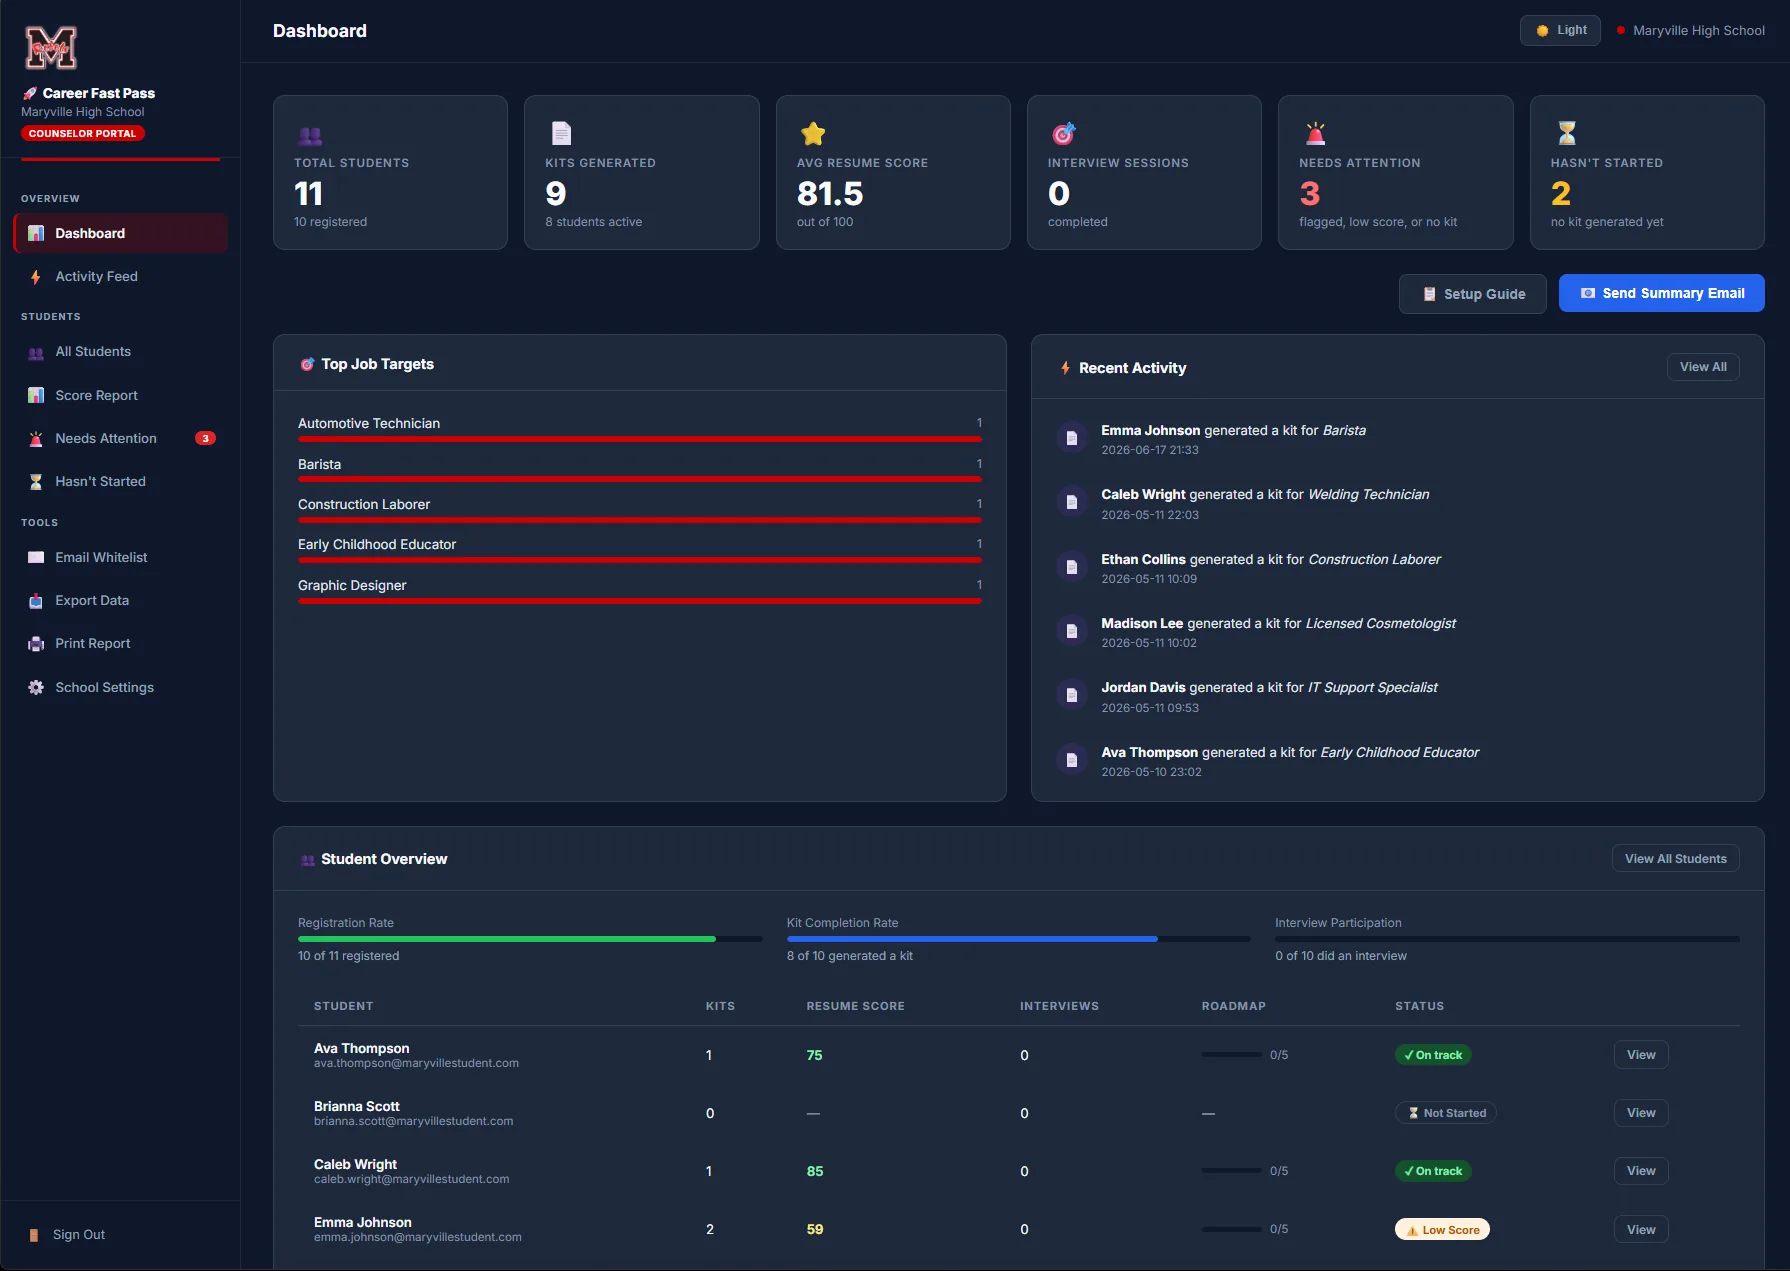The height and width of the screenshot is (1271, 1790).
Task: View Brianna Scott's student details
Action: (x=1641, y=1113)
